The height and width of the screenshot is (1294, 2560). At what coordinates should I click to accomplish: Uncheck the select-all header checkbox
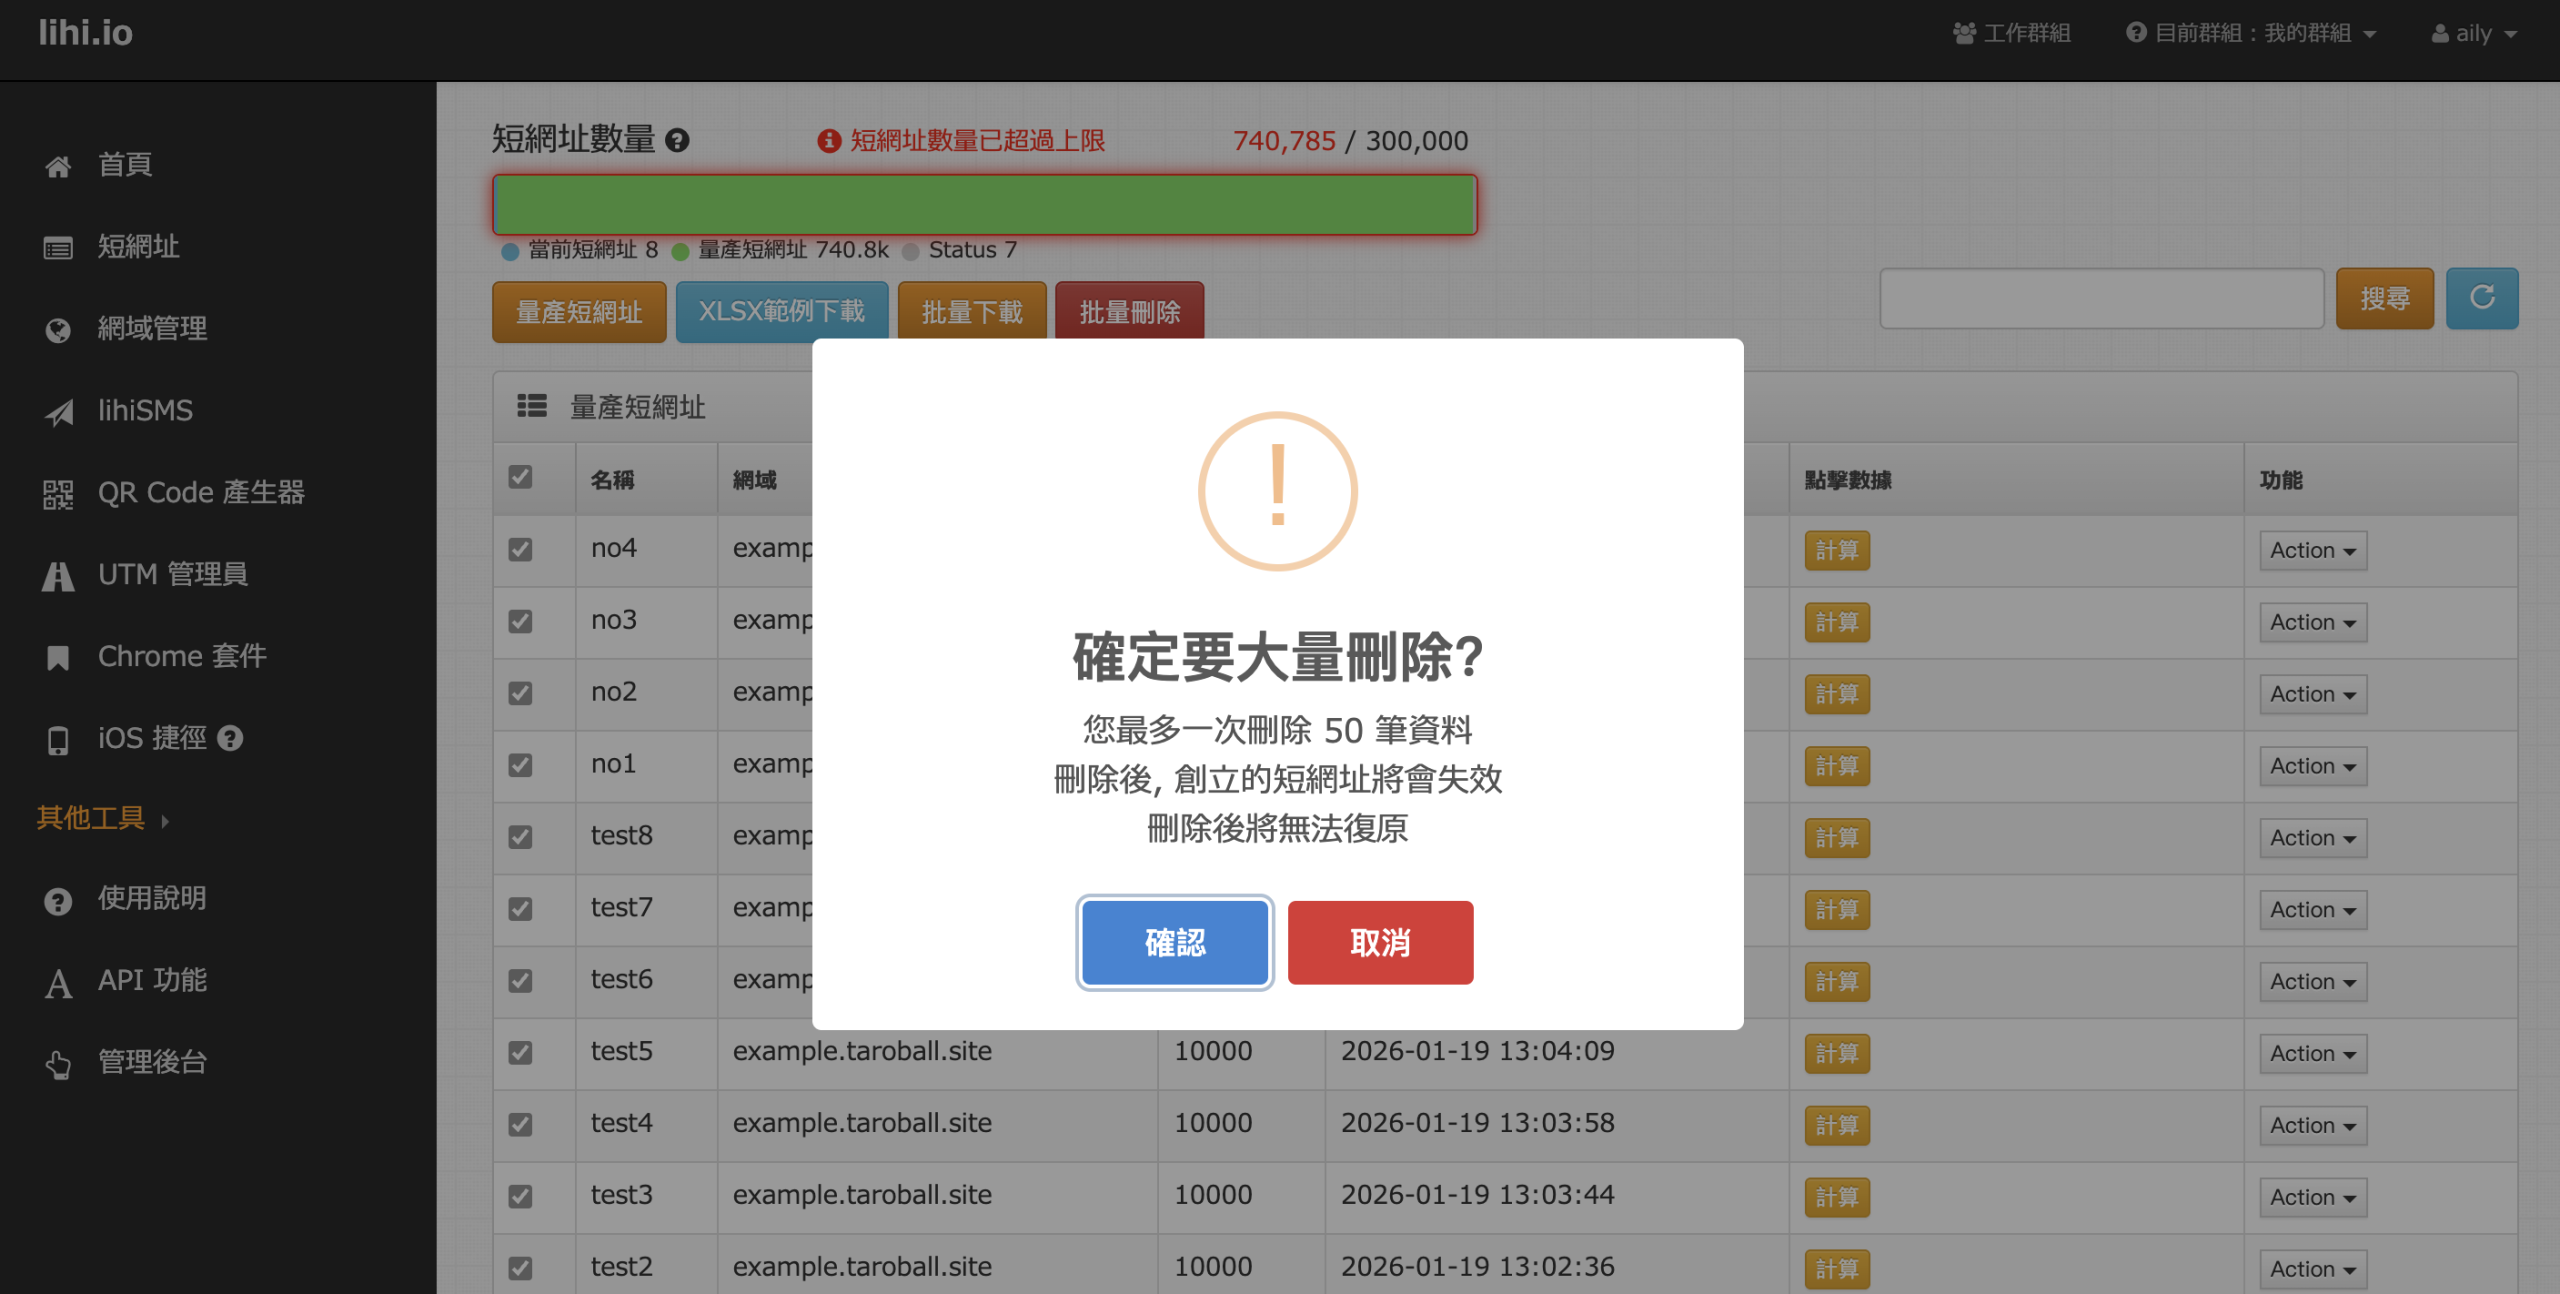pos(520,477)
